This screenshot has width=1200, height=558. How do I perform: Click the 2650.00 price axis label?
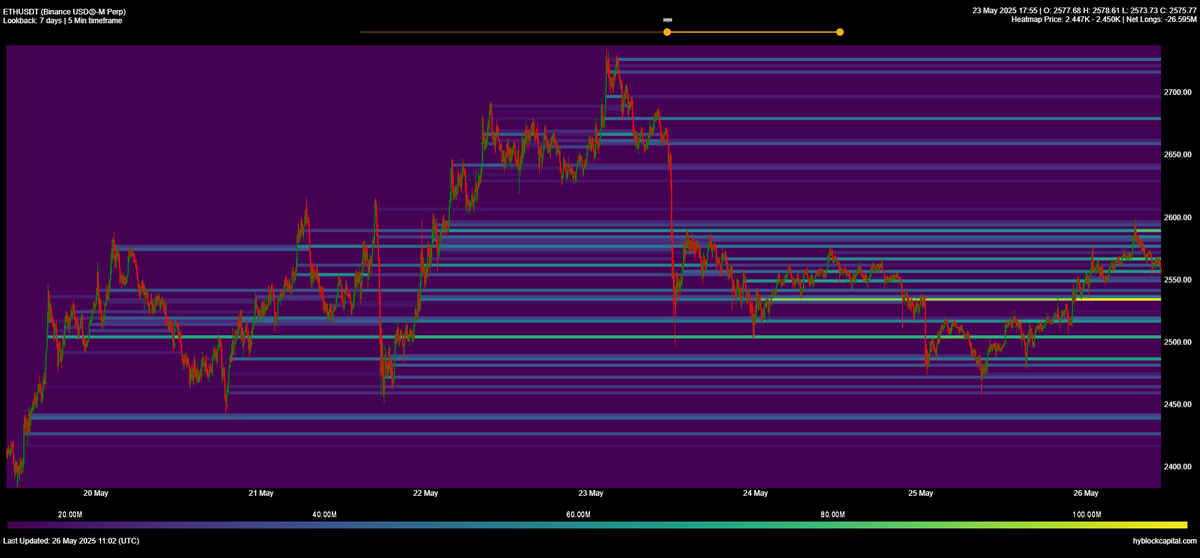1178,155
